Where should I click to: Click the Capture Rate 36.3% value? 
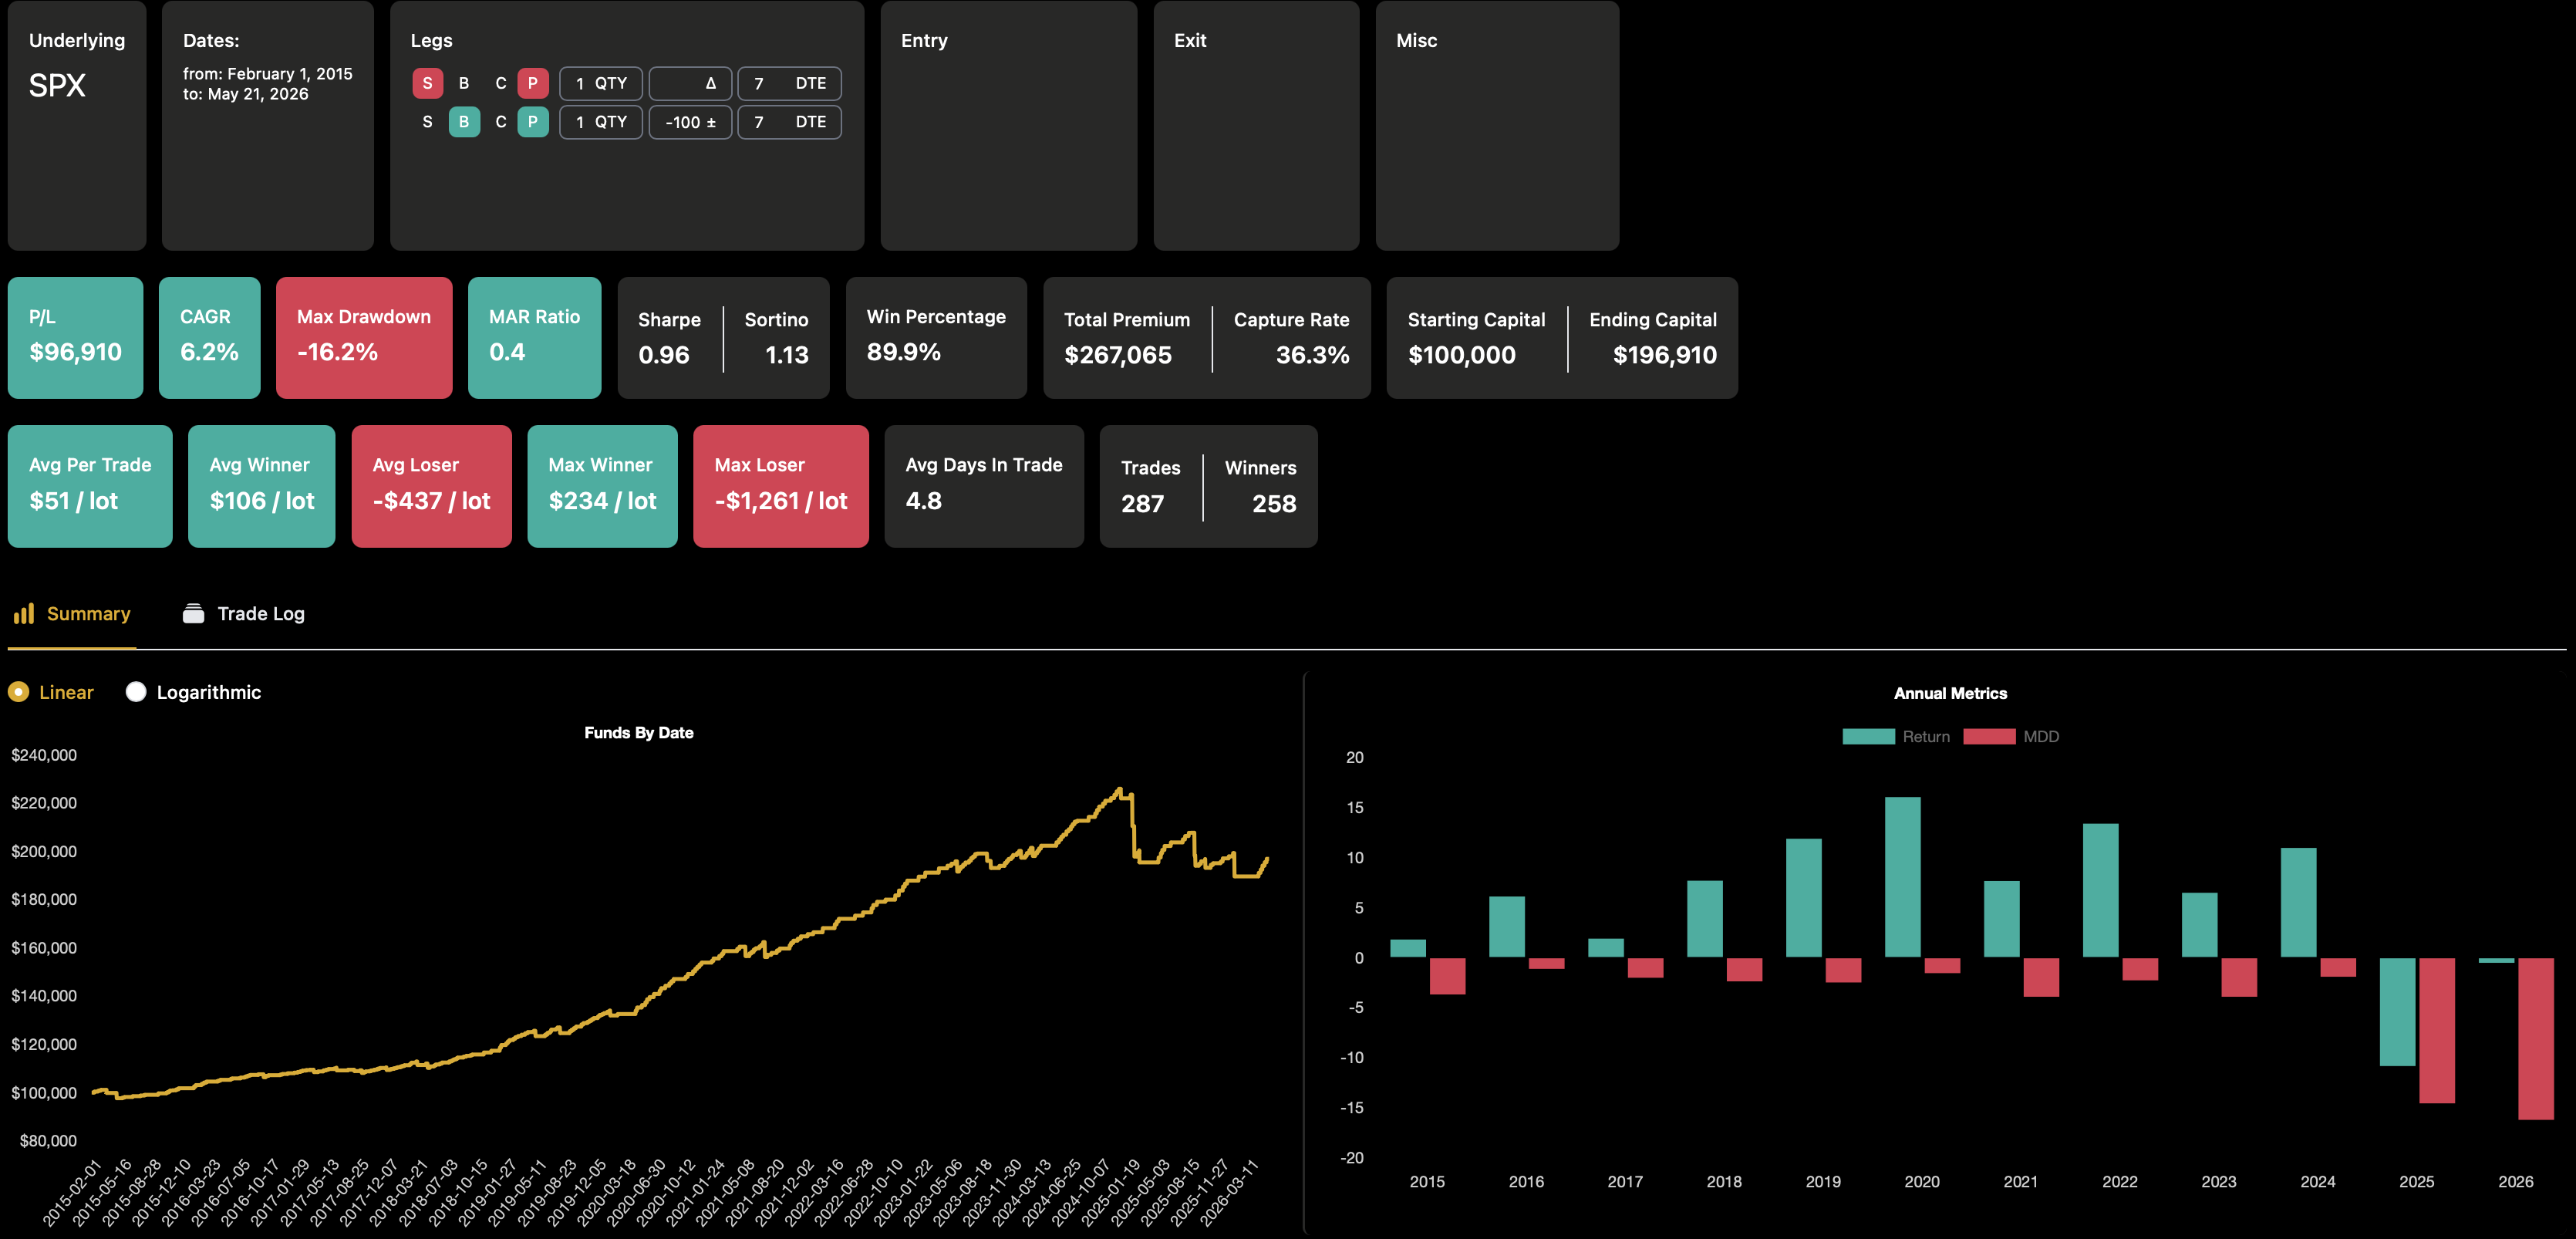(x=1313, y=355)
